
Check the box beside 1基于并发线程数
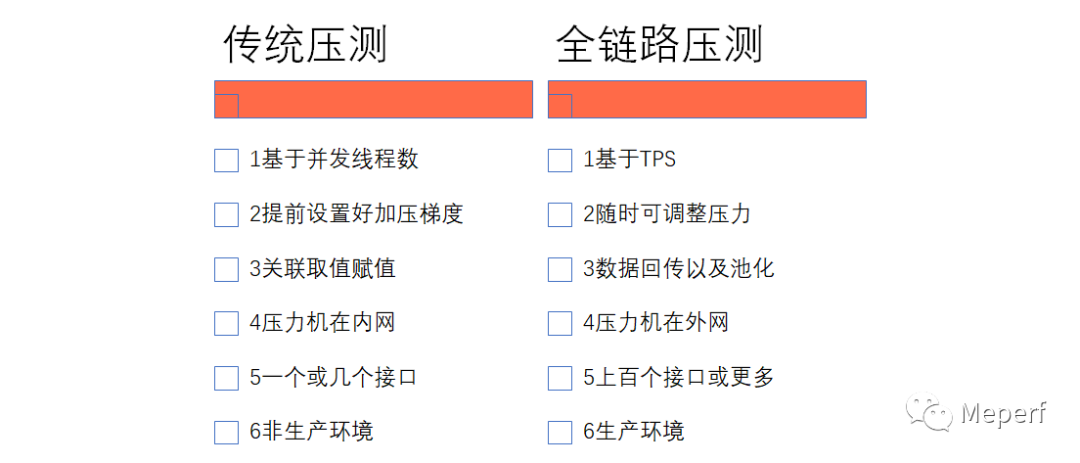tap(226, 160)
